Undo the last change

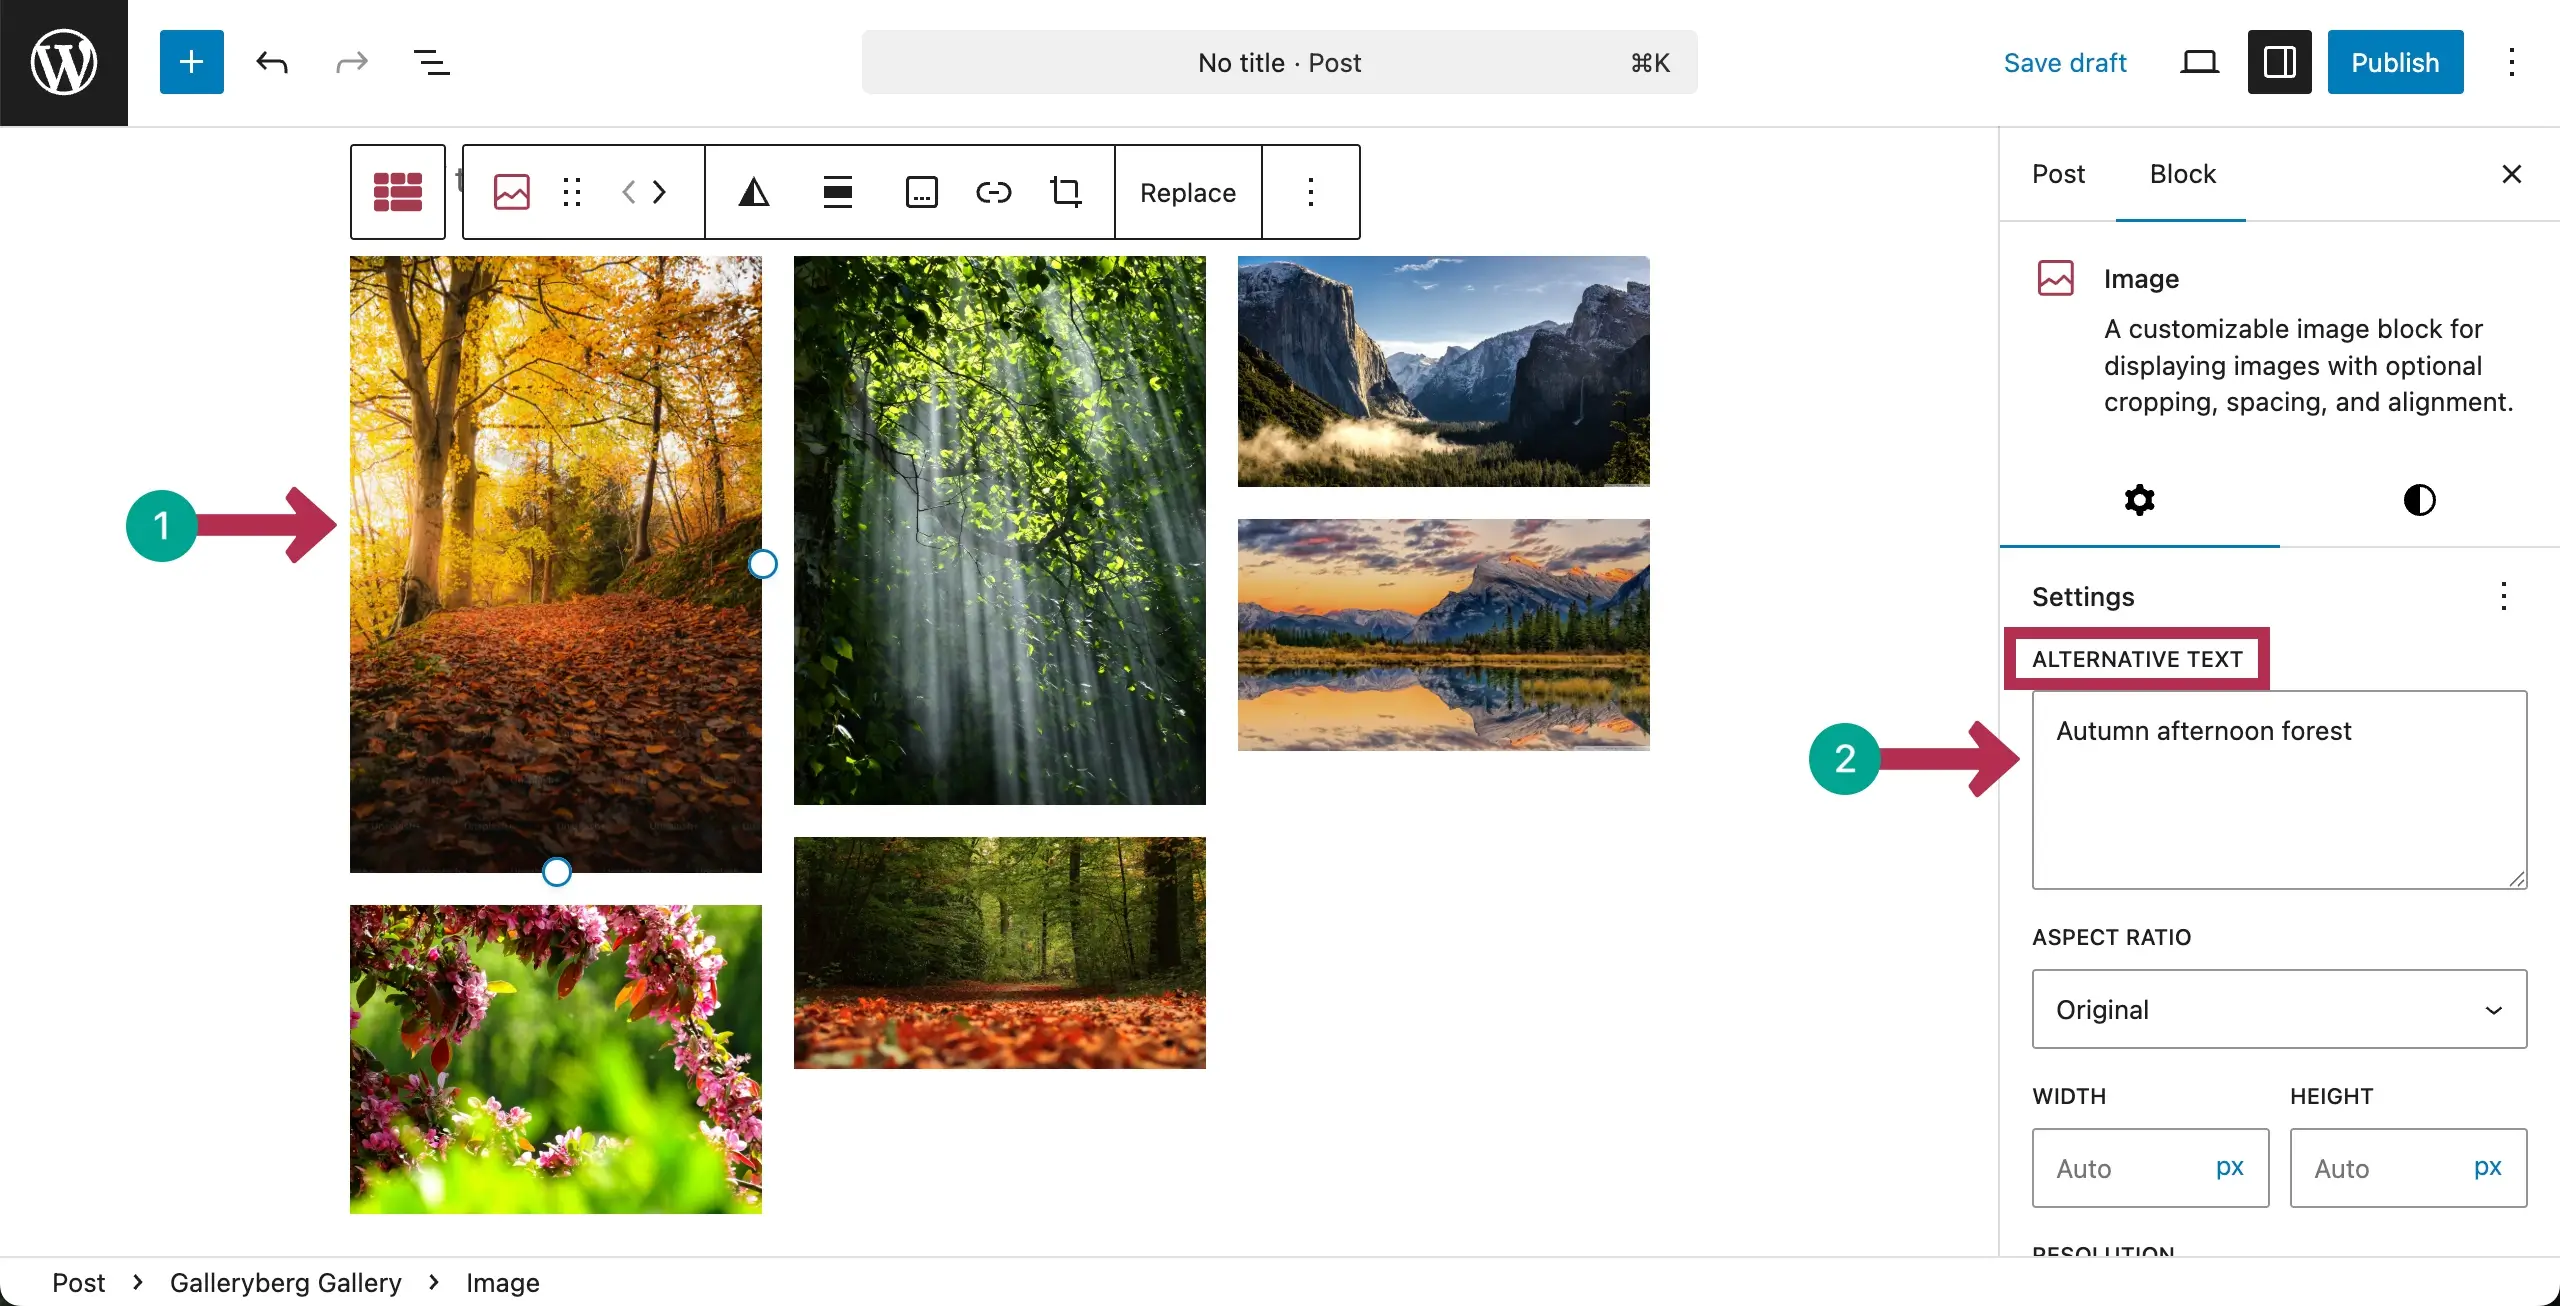271,62
